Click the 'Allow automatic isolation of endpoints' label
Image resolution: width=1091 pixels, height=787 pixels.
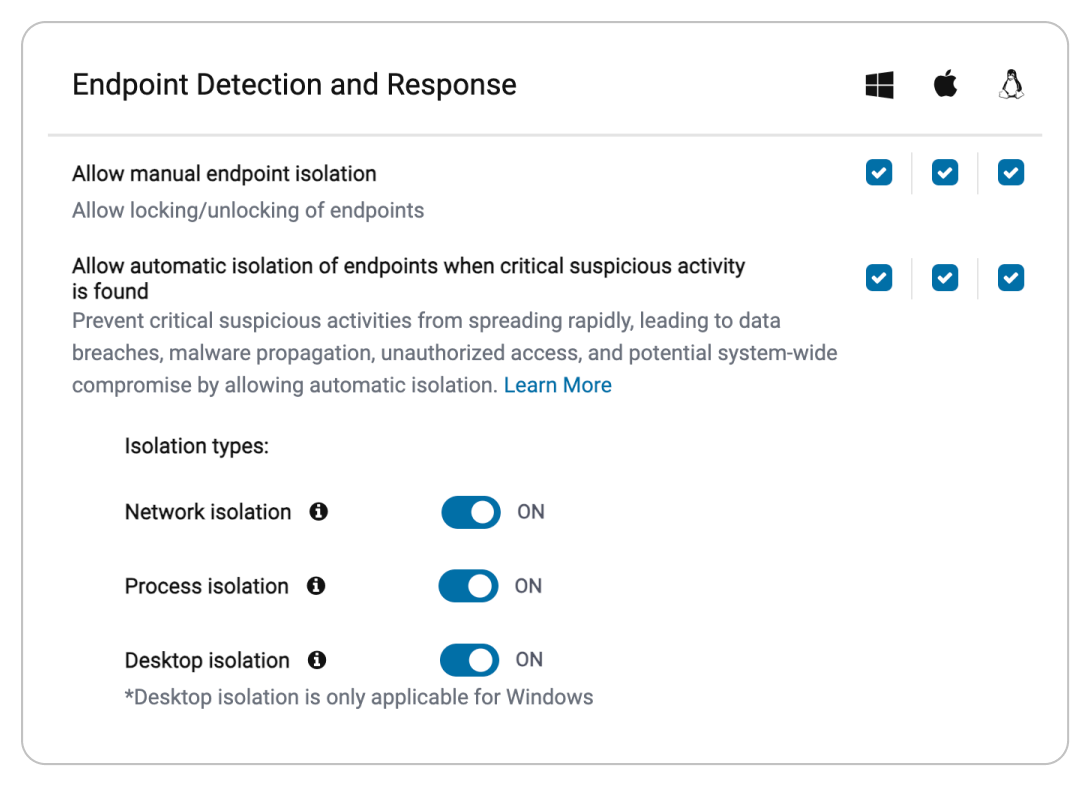(408, 278)
